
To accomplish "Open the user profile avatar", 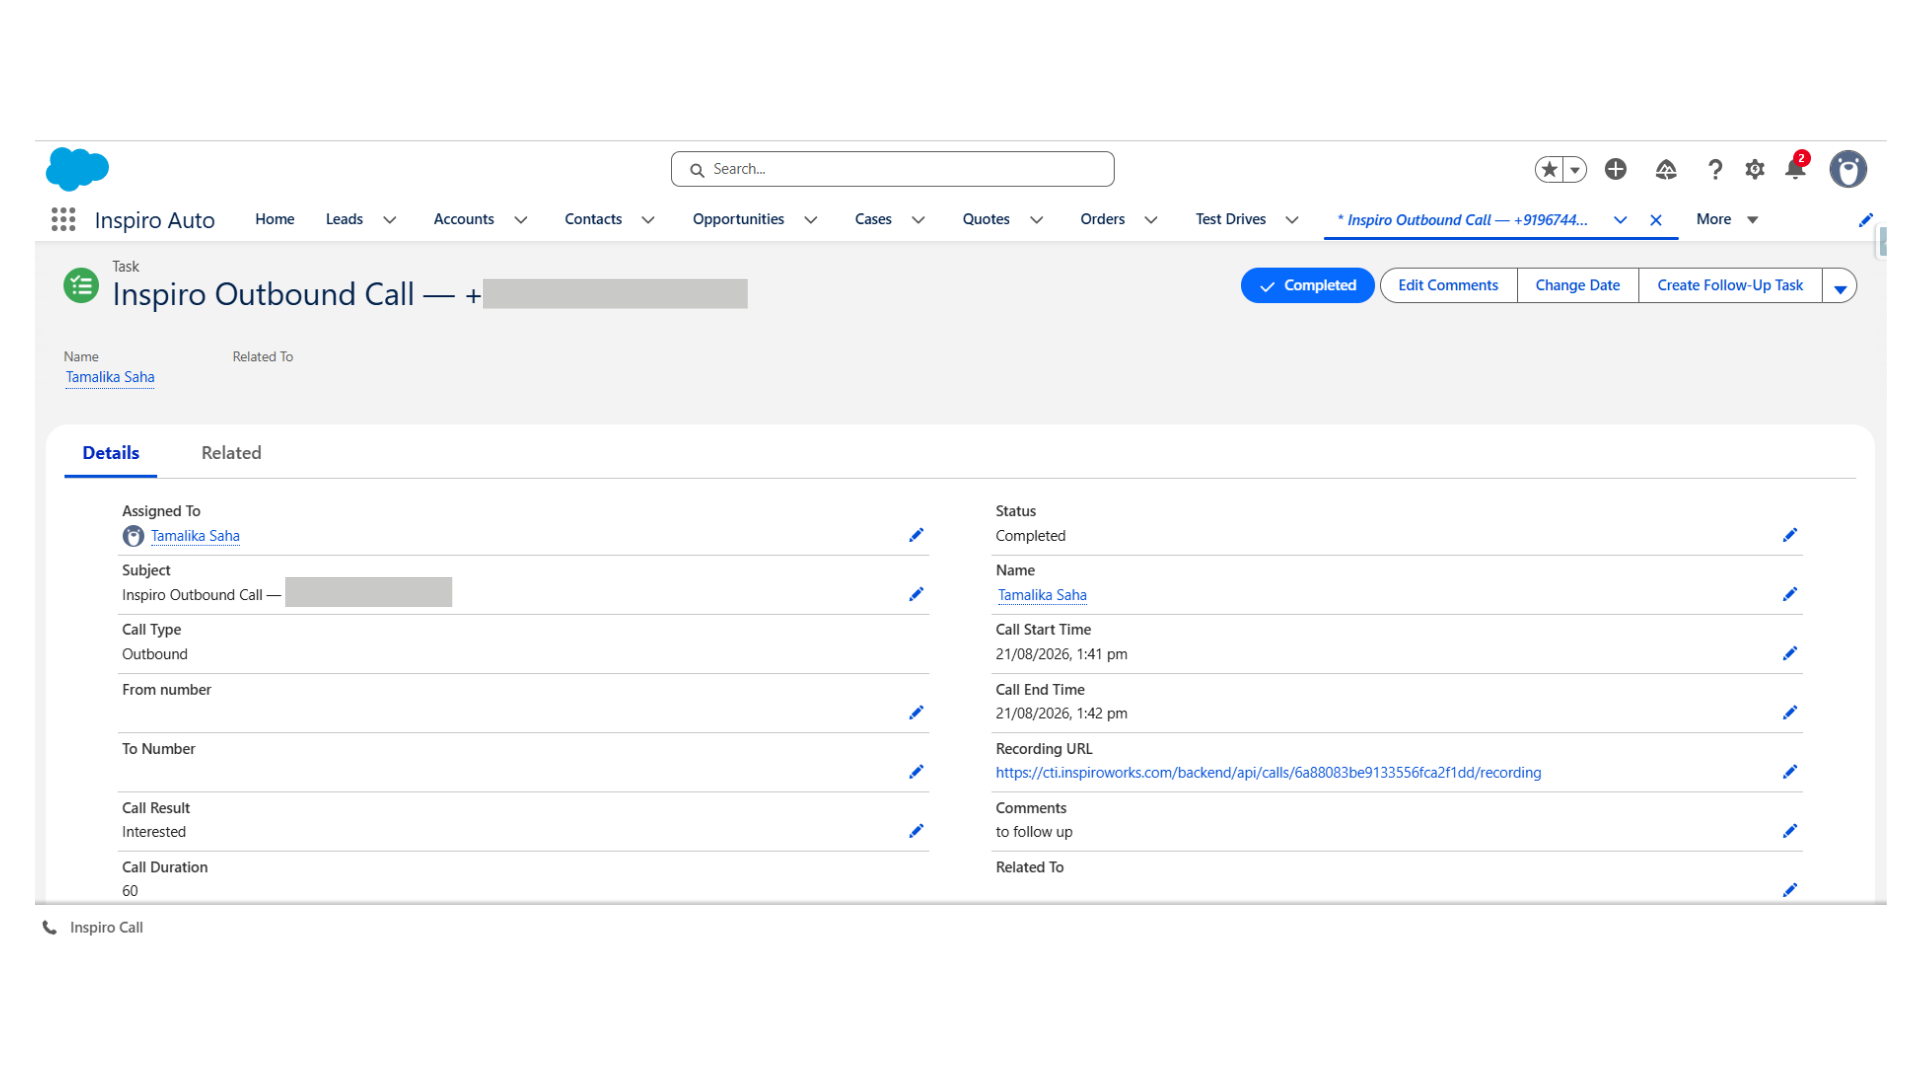I will tap(1848, 169).
